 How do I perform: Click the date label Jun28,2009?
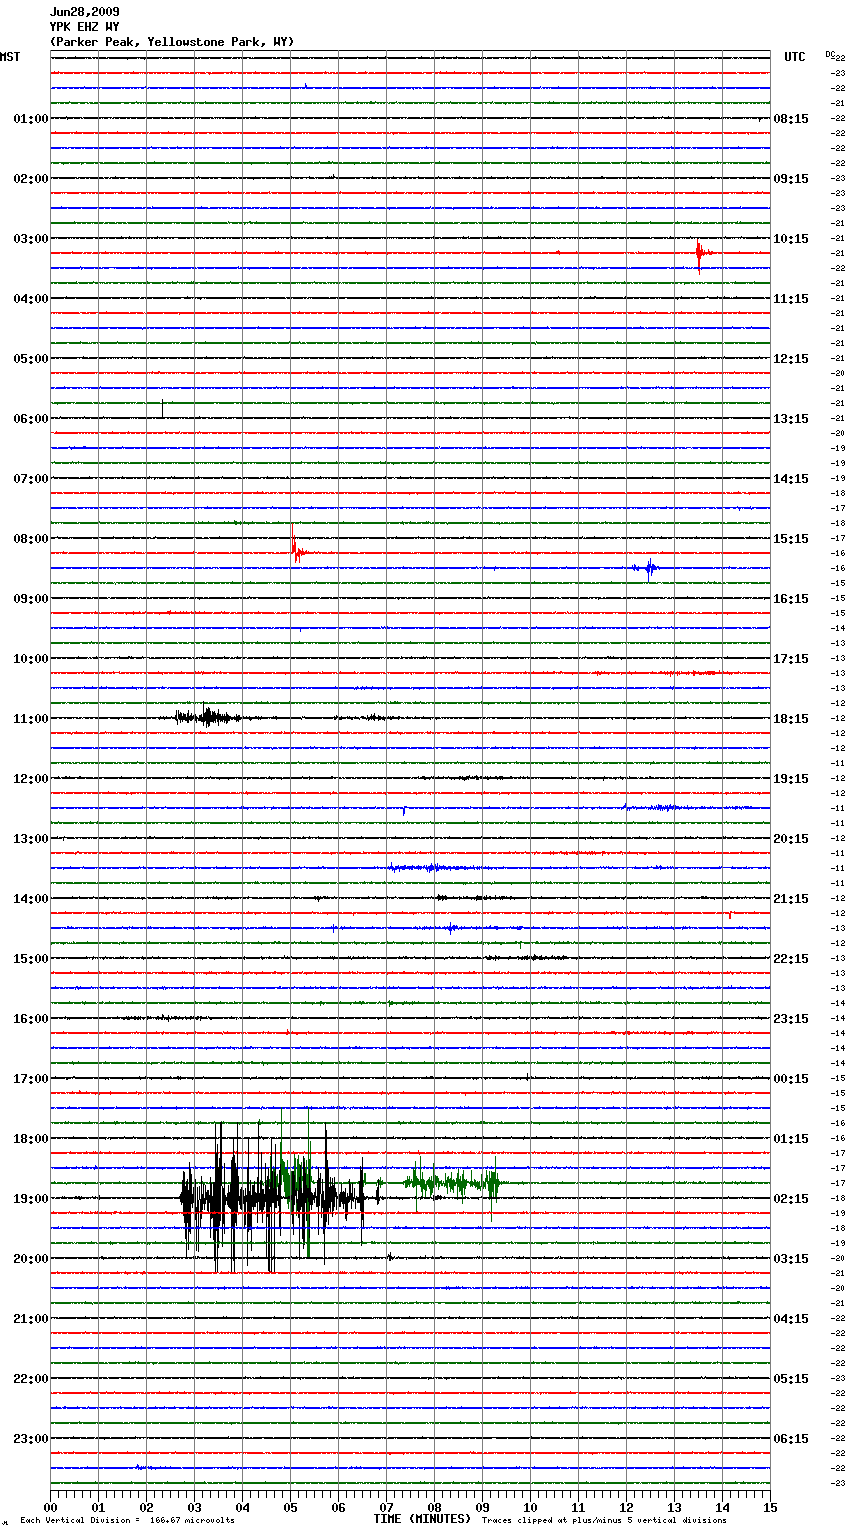click(x=84, y=12)
